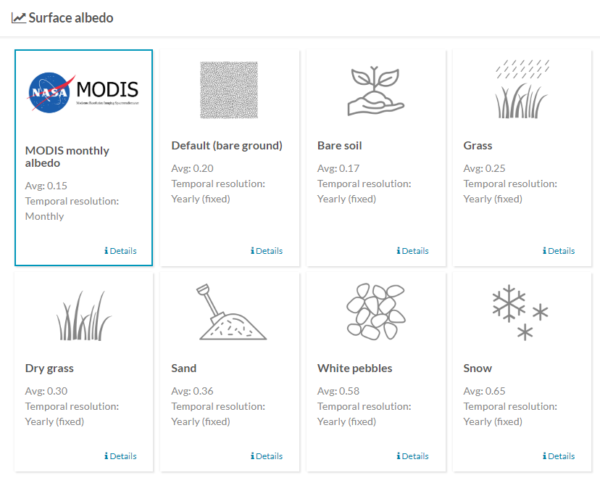Click the Sand shovel pile icon

[x=232, y=312]
